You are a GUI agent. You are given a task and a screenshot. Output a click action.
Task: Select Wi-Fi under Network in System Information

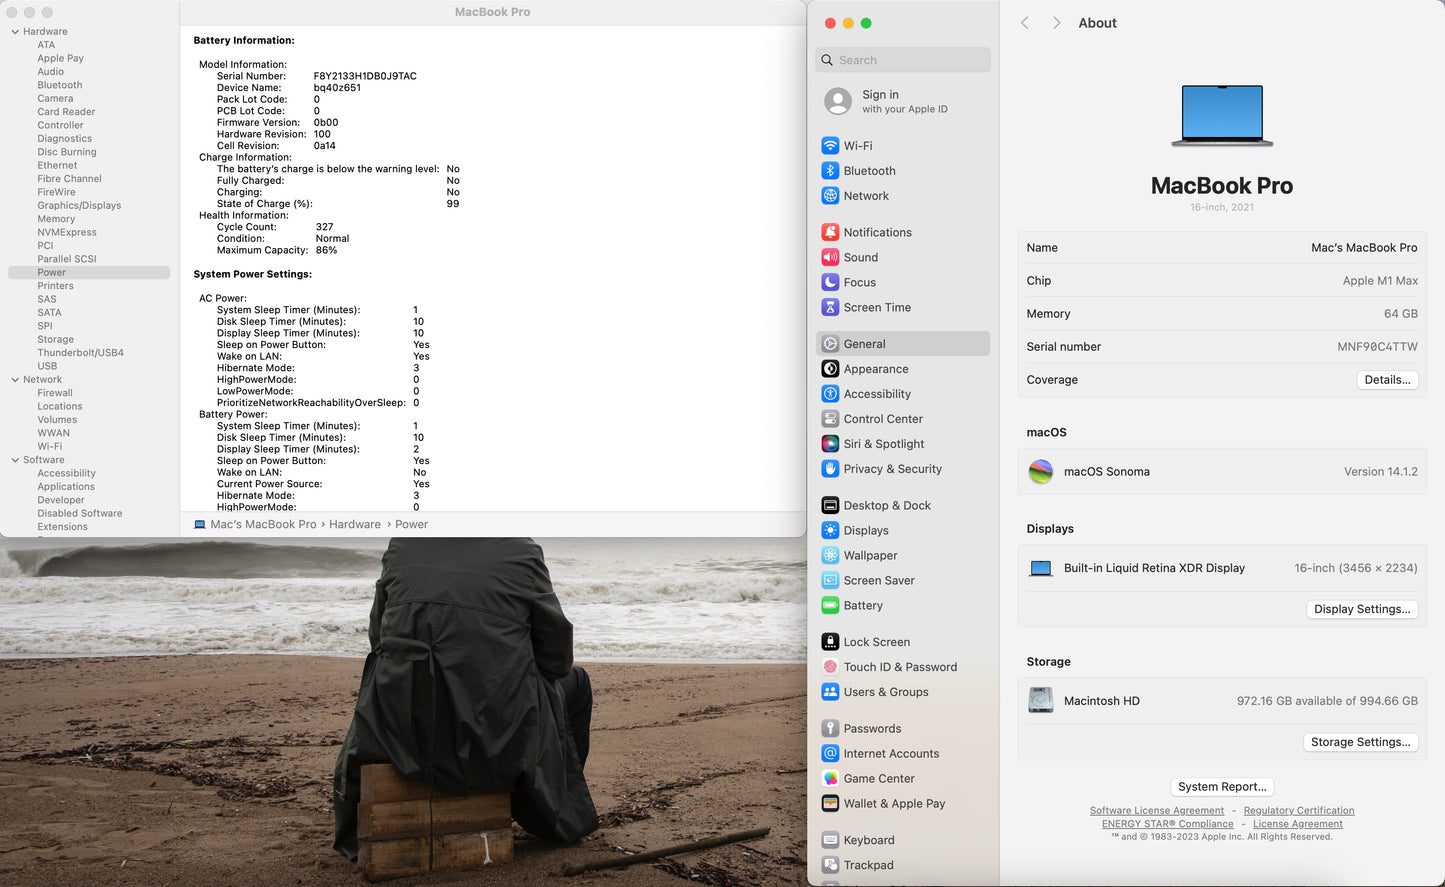[50, 447]
